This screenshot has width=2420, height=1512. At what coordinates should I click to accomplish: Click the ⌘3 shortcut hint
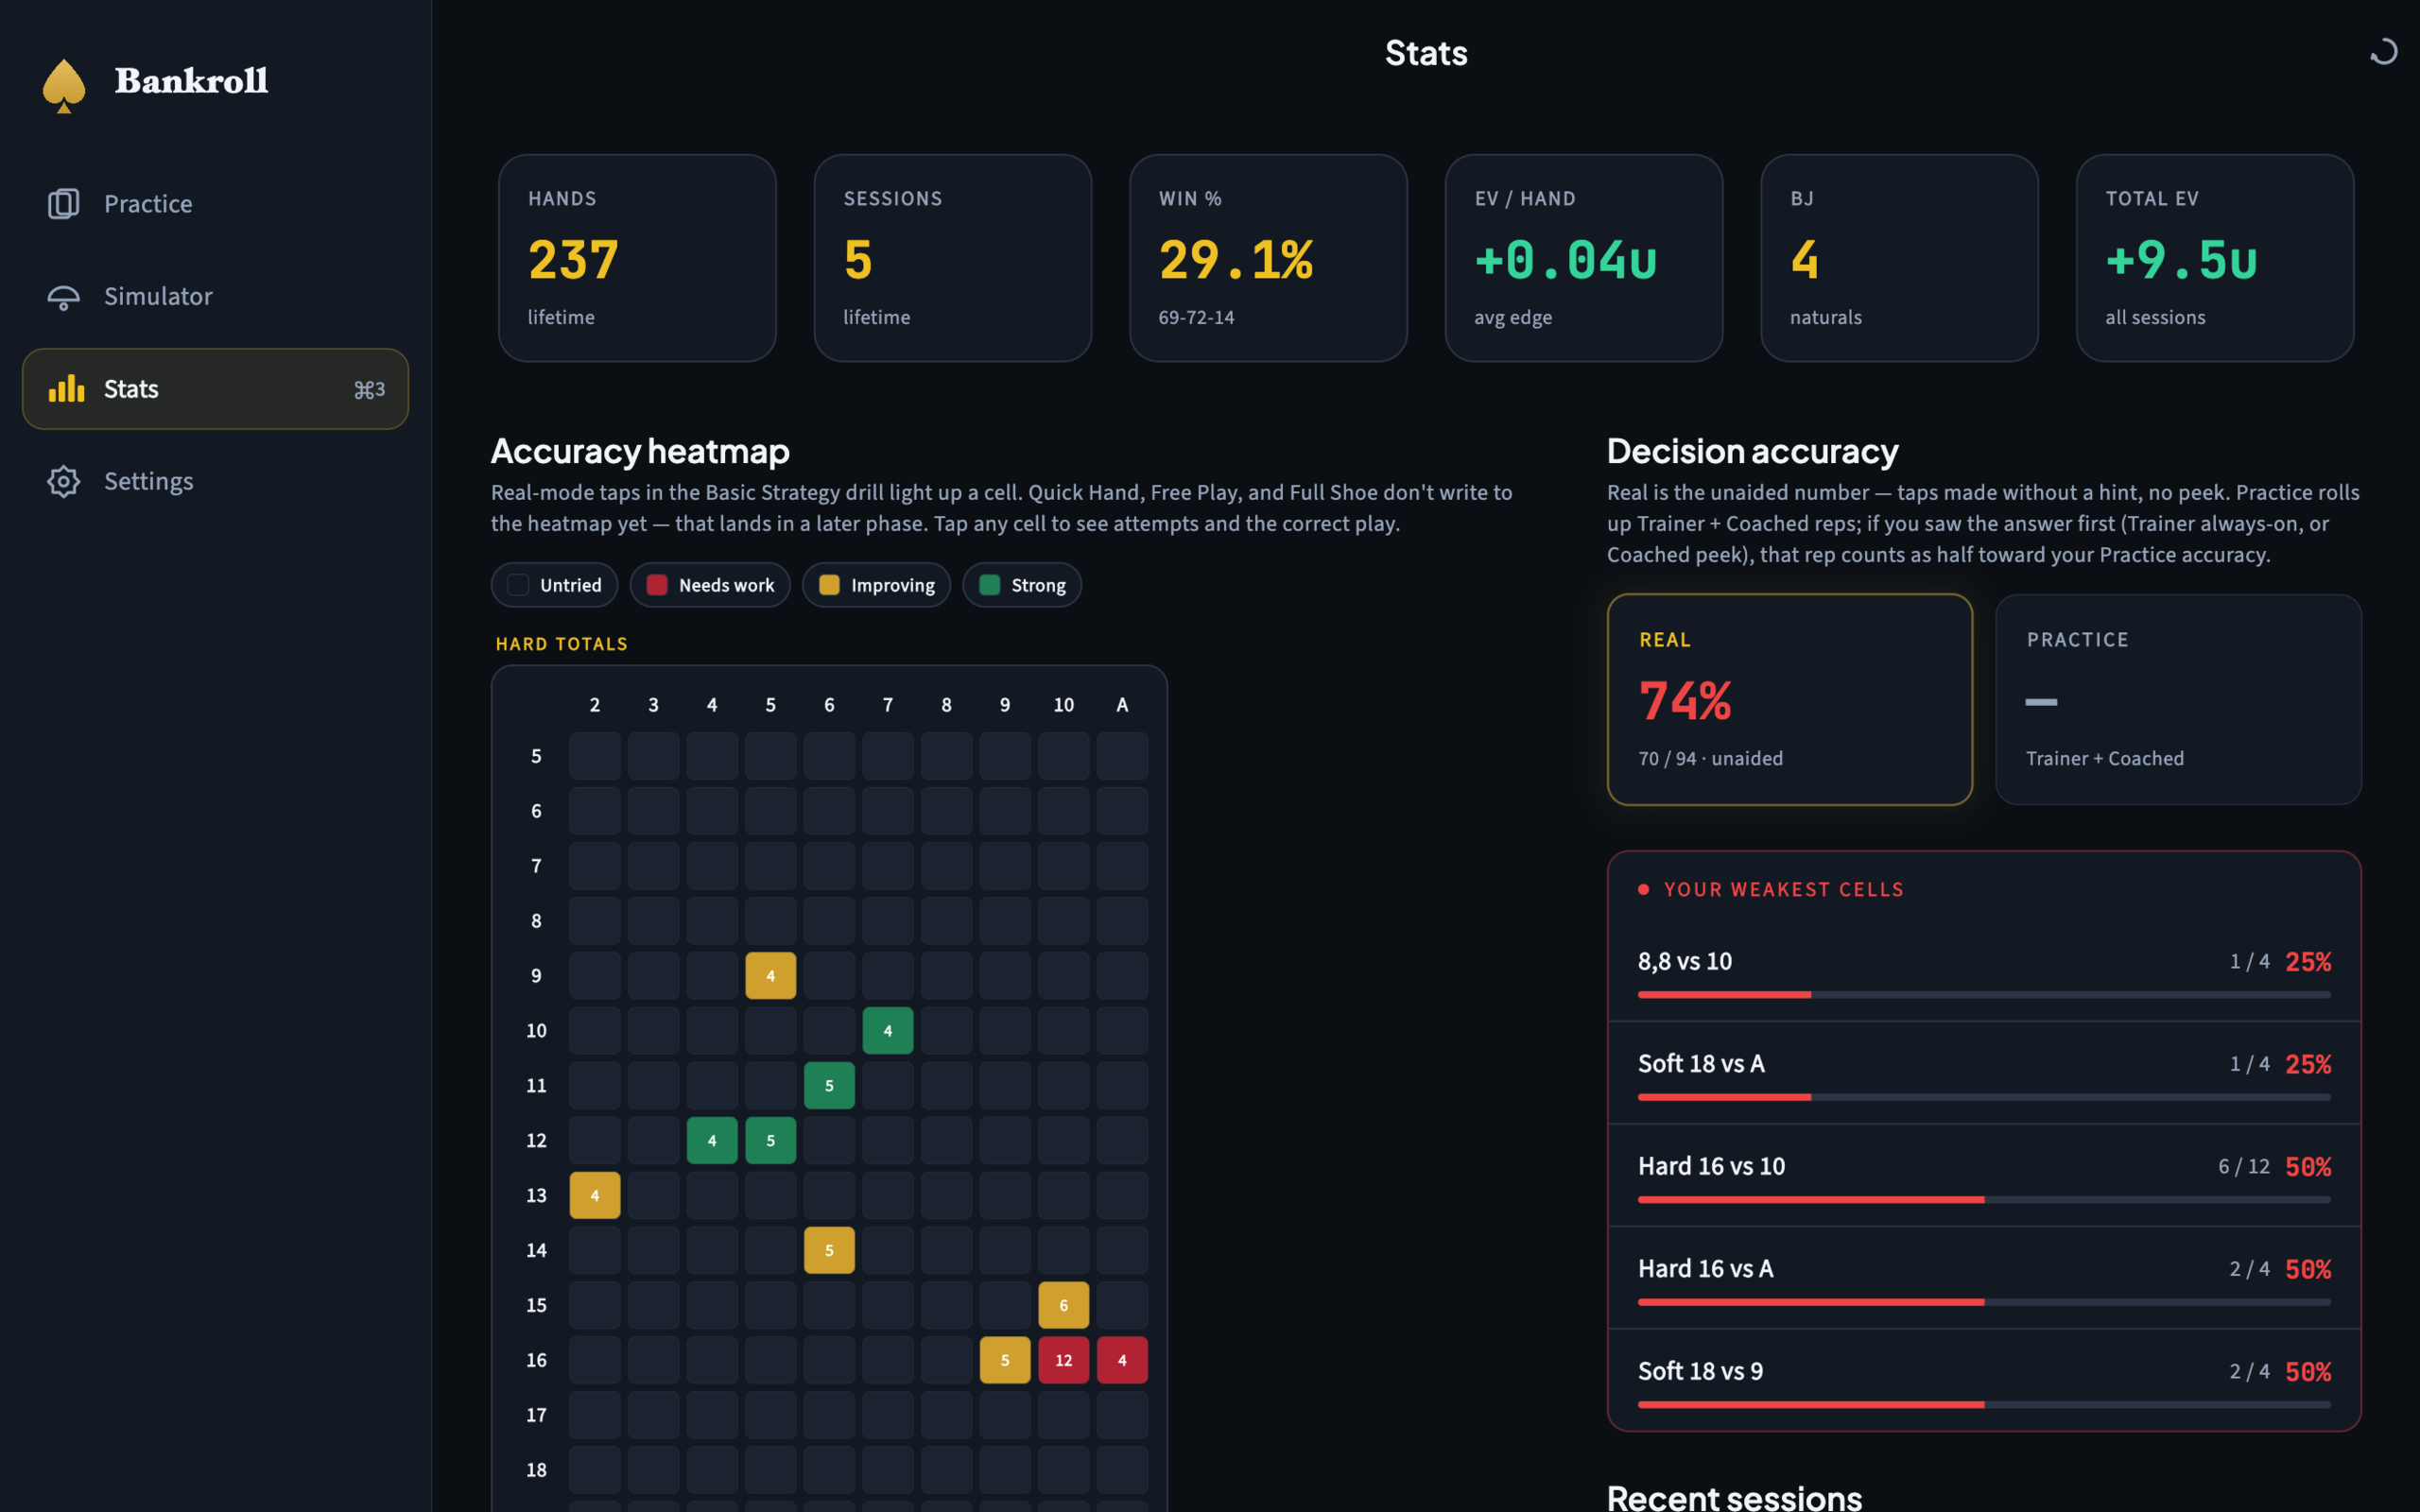pyautogui.click(x=369, y=389)
